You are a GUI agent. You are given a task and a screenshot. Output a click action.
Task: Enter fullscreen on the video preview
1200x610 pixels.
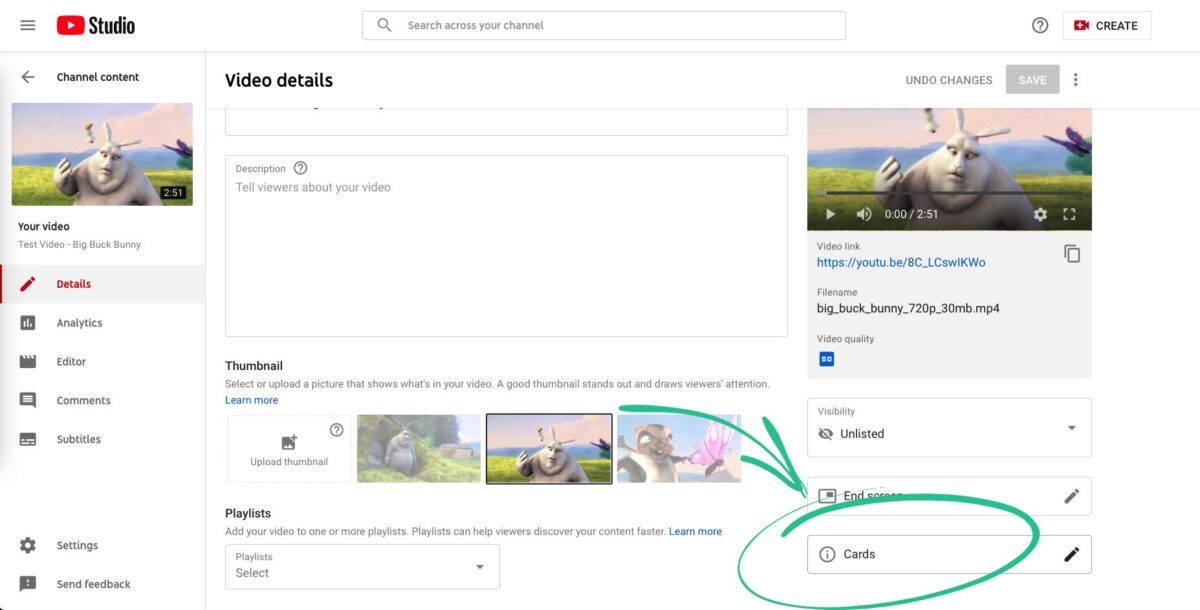[x=1069, y=214]
